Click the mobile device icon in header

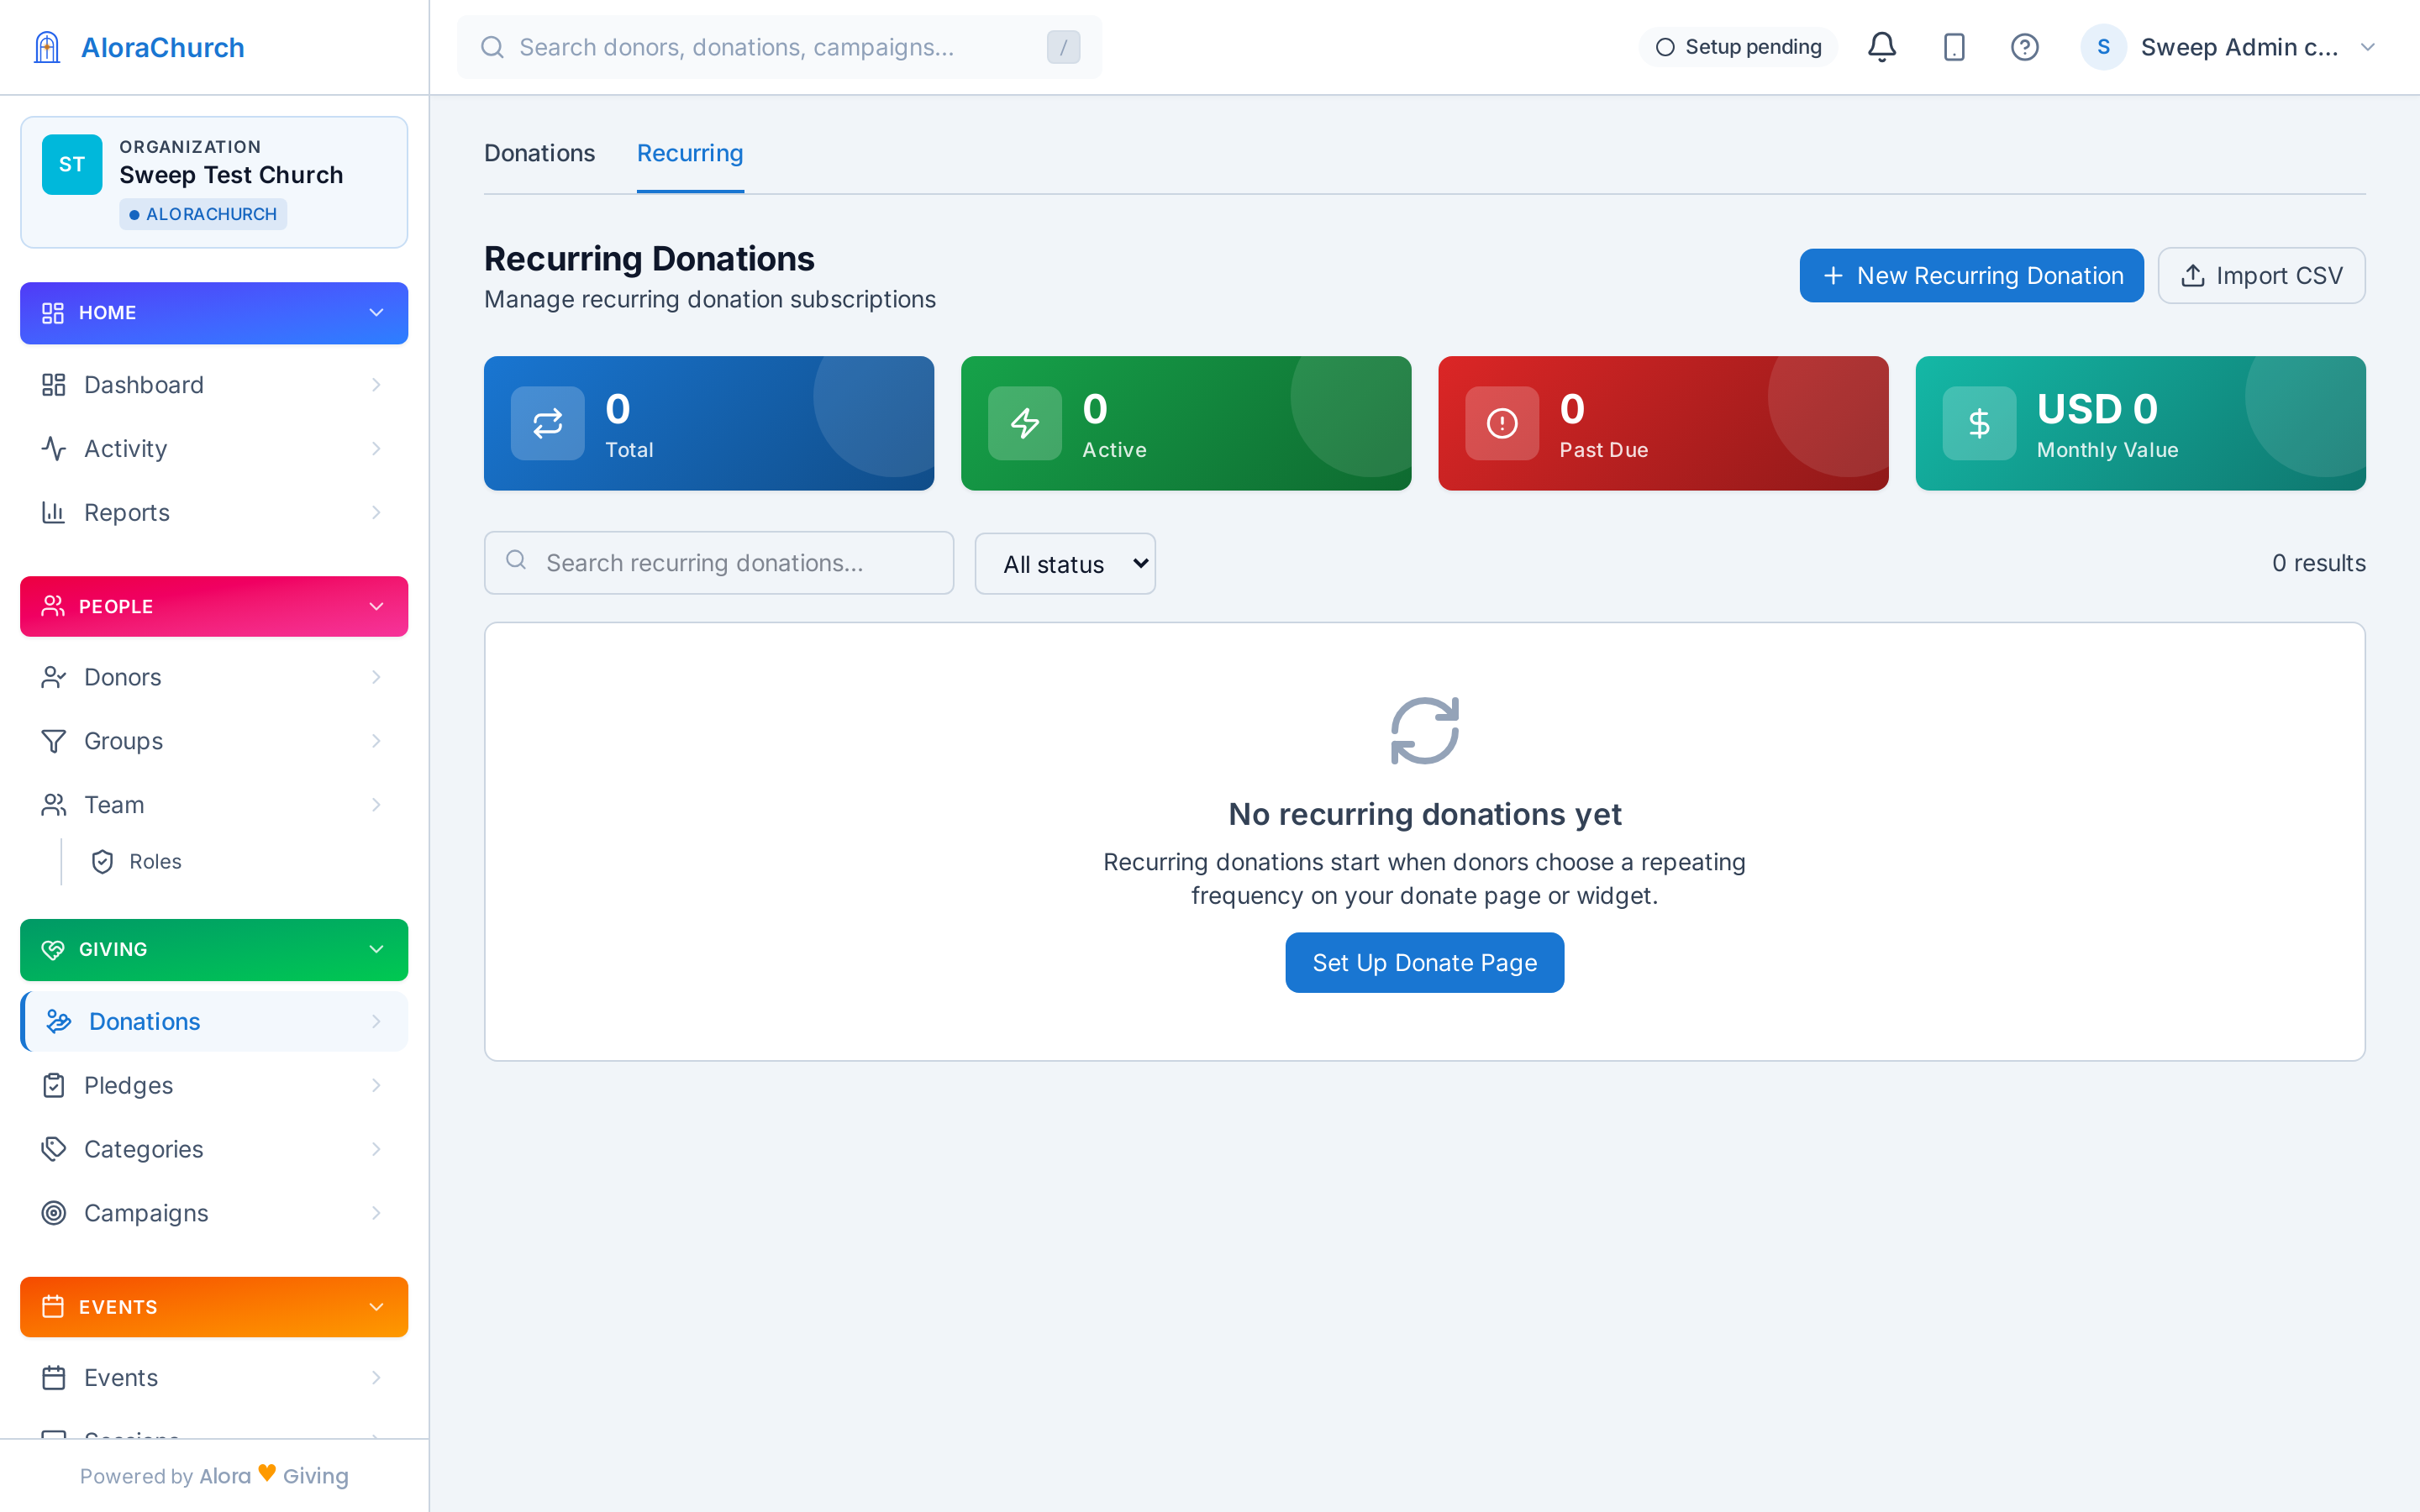coord(1953,47)
